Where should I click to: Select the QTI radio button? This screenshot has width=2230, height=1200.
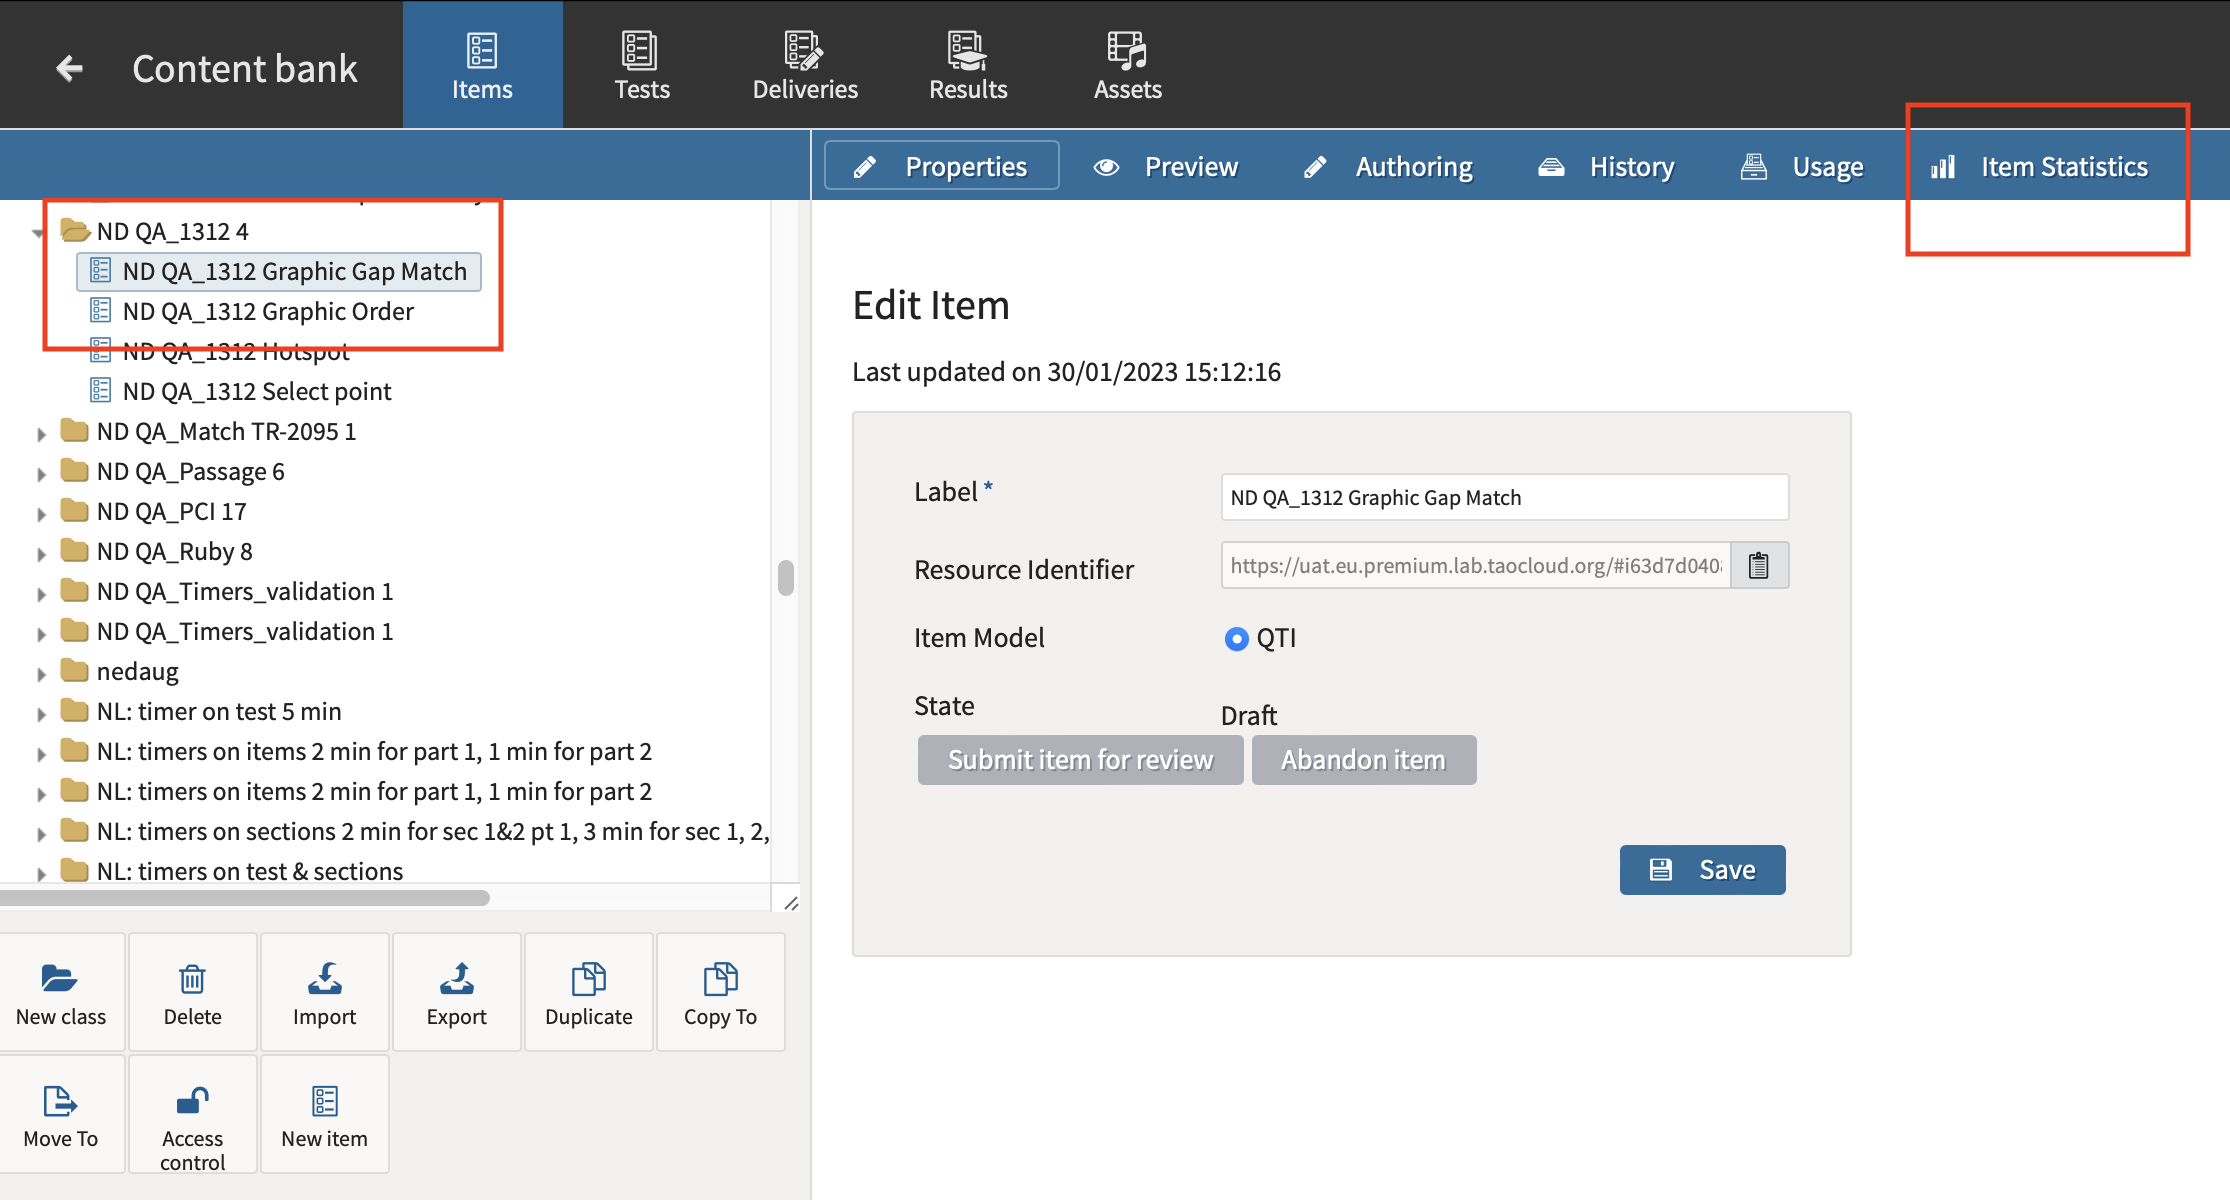1234,638
